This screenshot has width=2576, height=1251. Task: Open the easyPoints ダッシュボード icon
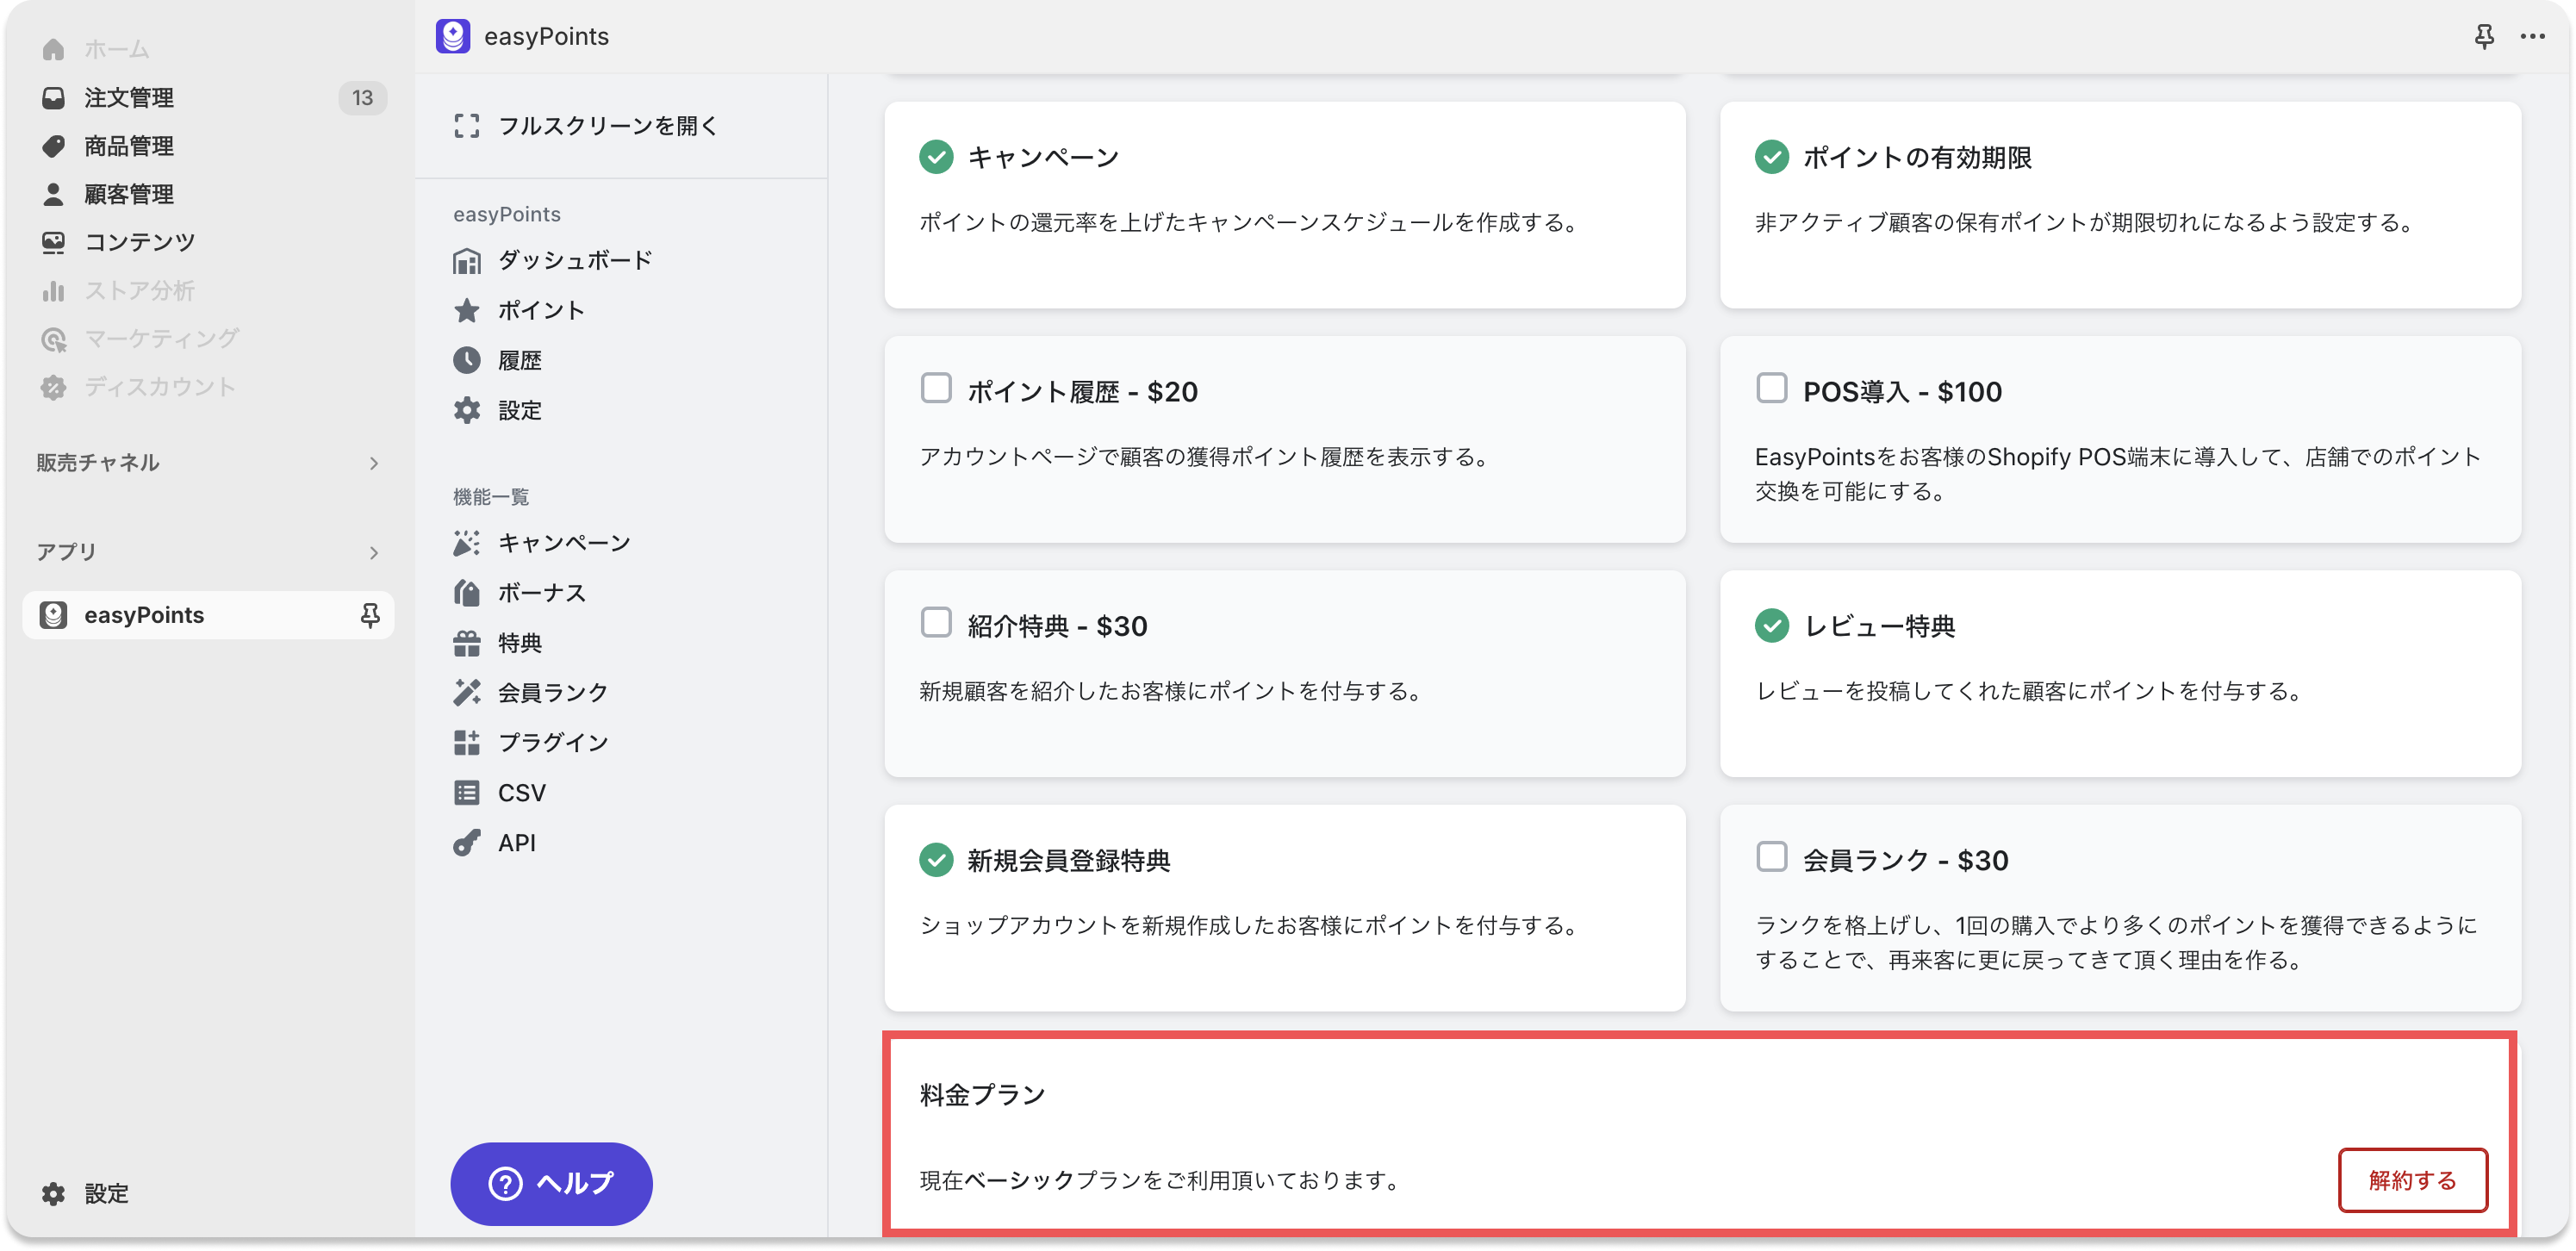pos(467,259)
